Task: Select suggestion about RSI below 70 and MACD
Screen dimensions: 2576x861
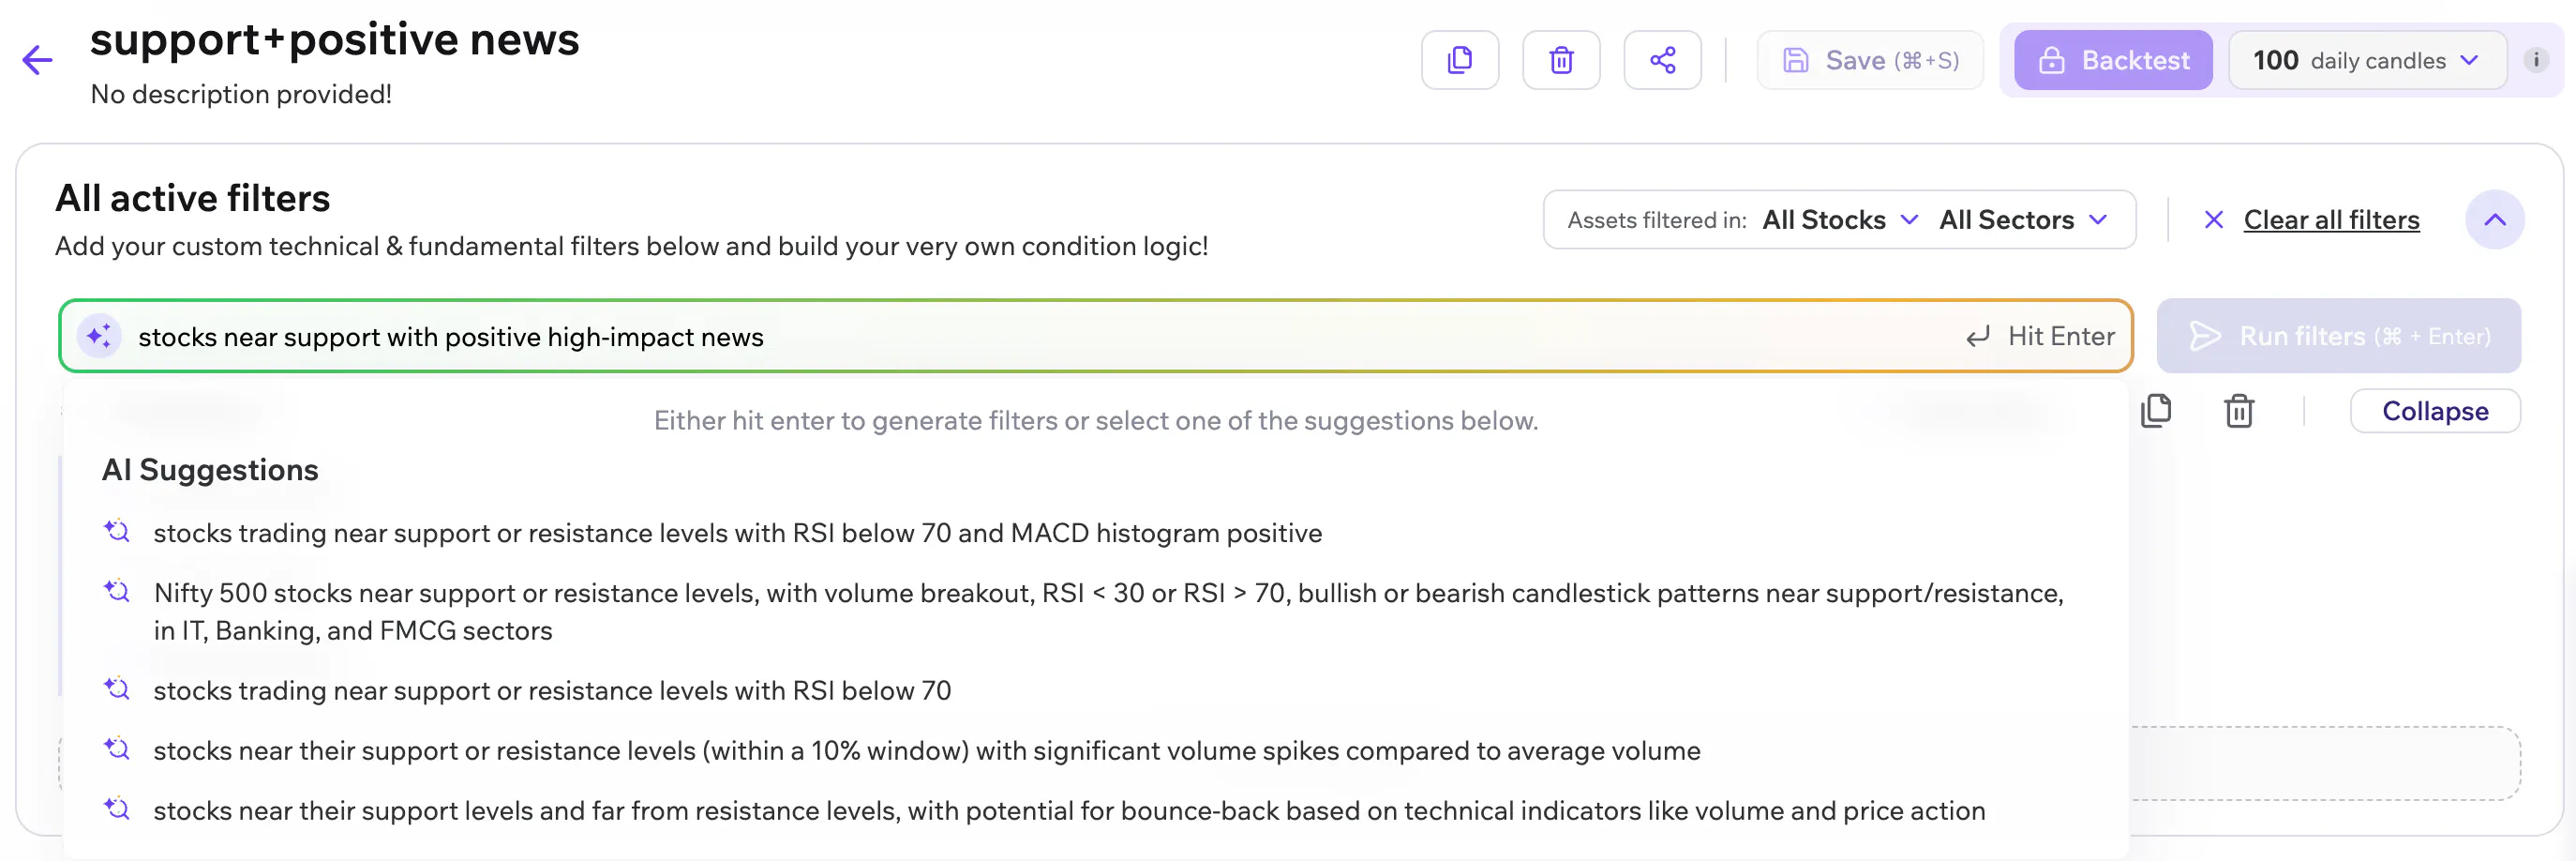Action: pyautogui.click(x=737, y=533)
